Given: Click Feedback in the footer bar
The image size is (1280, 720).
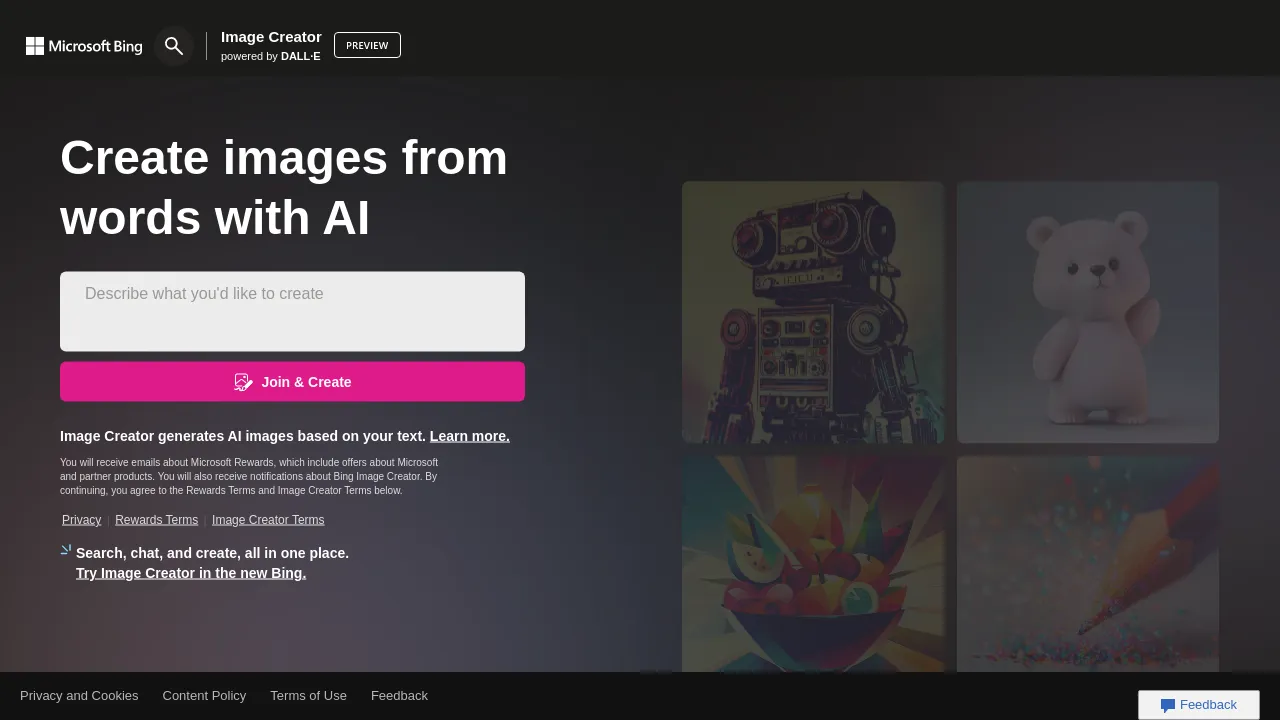Looking at the screenshot, I should click(x=399, y=695).
